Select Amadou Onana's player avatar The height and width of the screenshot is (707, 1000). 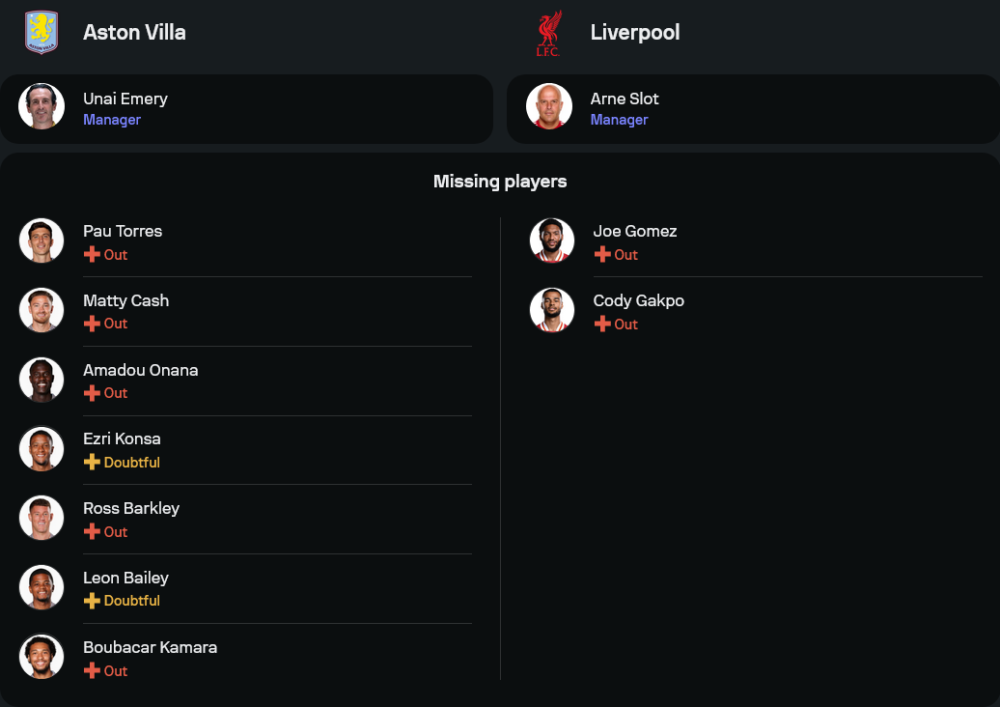[x=41, y=380]
